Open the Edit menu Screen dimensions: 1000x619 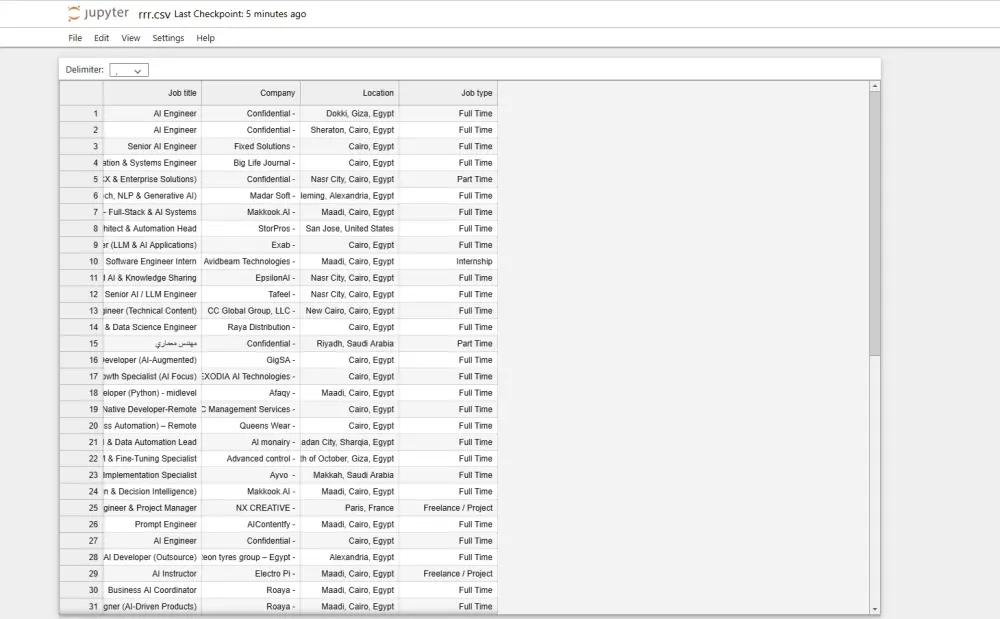[101, 38]
